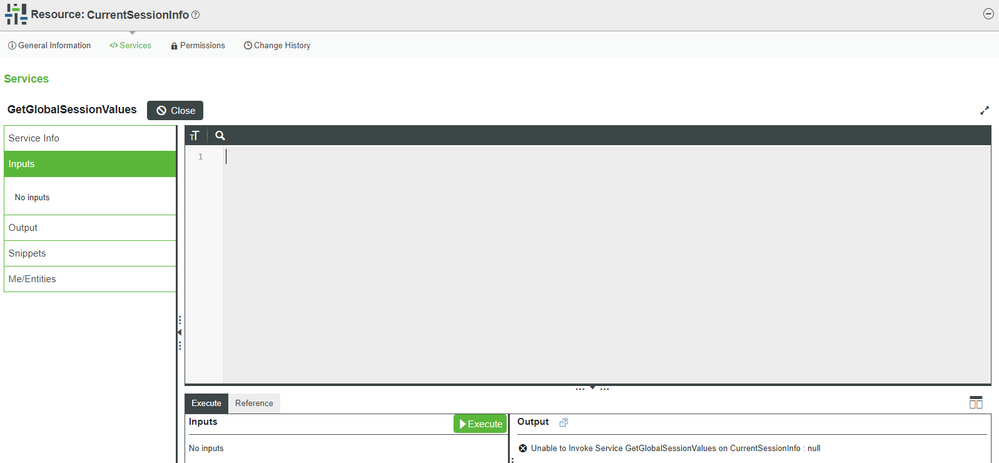Expand the service editor to fullscreen
999x463 pixels.
pos(984,110)
